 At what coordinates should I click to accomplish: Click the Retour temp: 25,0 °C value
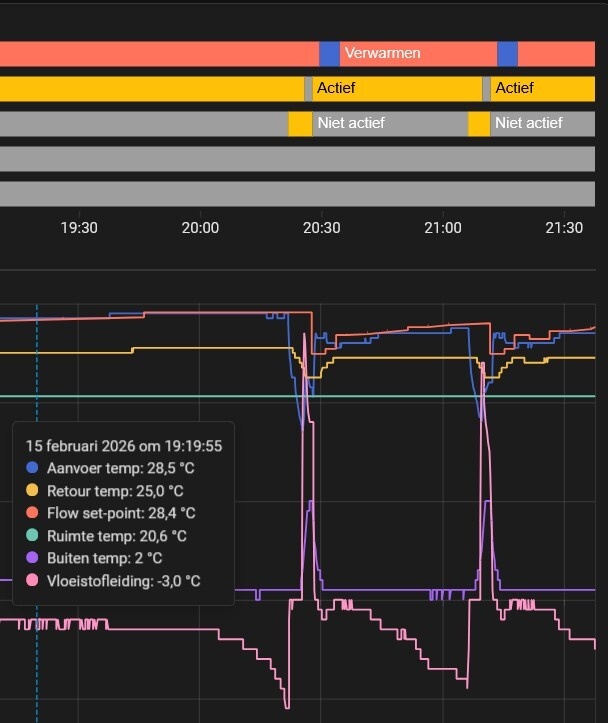[115, 491]
